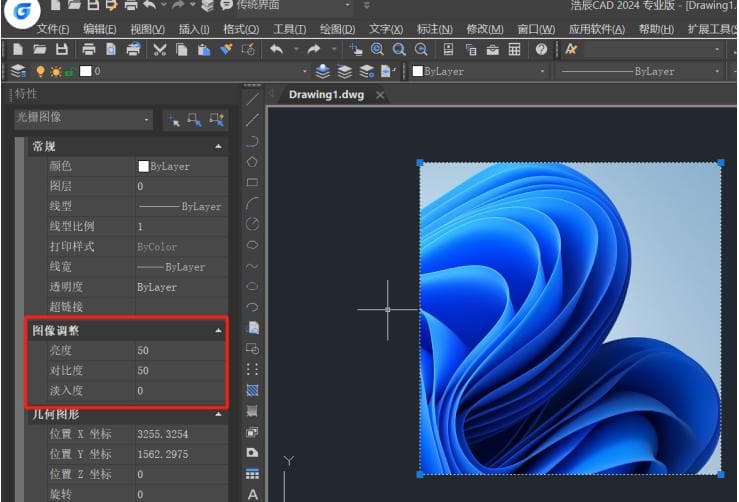Image resolution: width=739 pixels, height=502 pixels.
Task: Open the 标注(N) menu
Action: pos(435,29)
